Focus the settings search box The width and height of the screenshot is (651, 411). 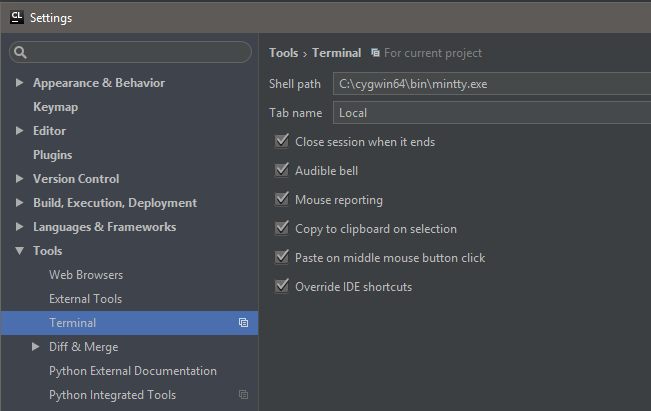(135, 52)
